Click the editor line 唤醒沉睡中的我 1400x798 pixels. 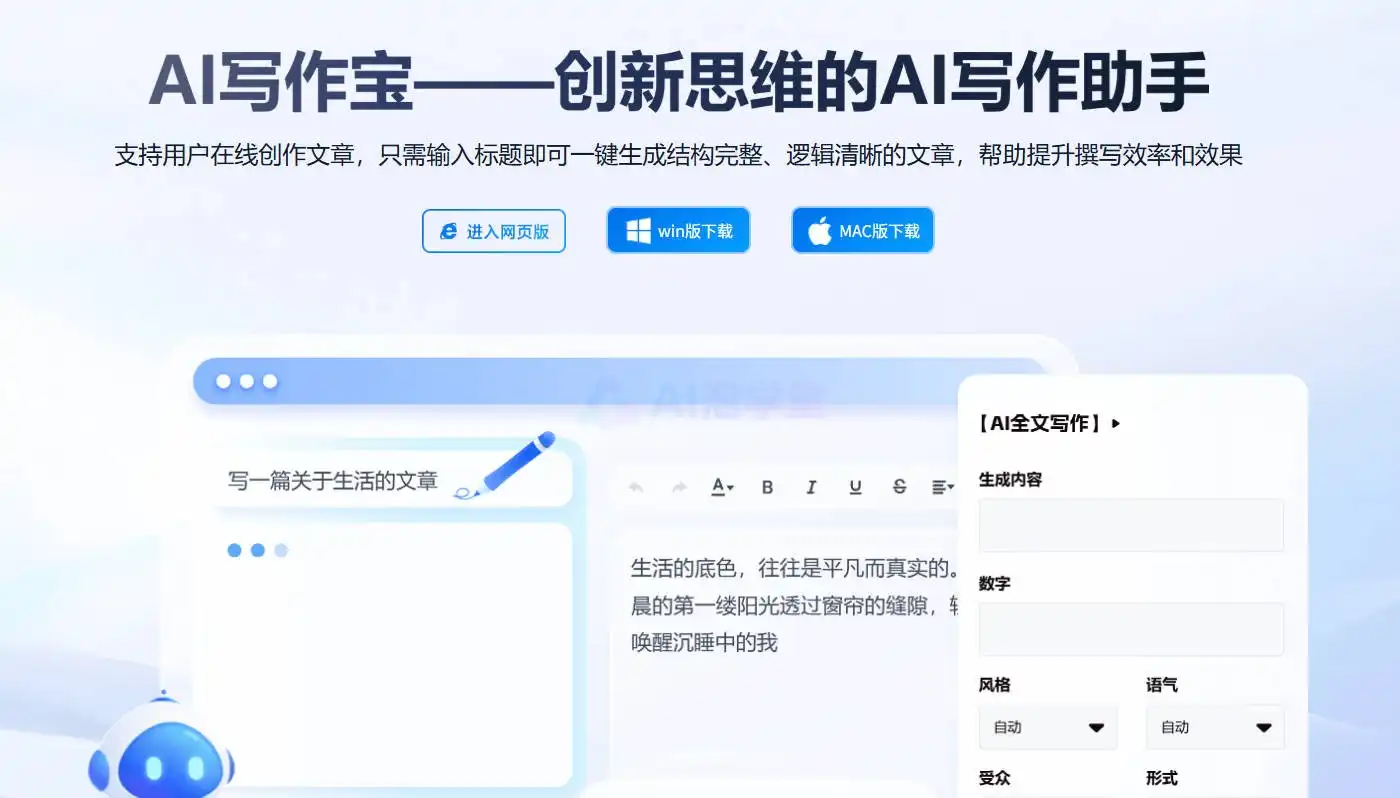click(704, 642)
